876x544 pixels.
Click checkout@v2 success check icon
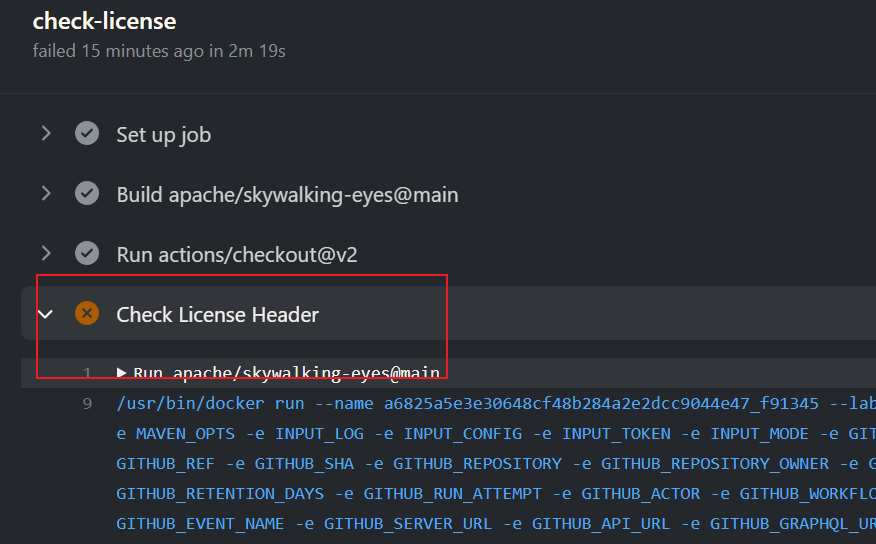87,254
